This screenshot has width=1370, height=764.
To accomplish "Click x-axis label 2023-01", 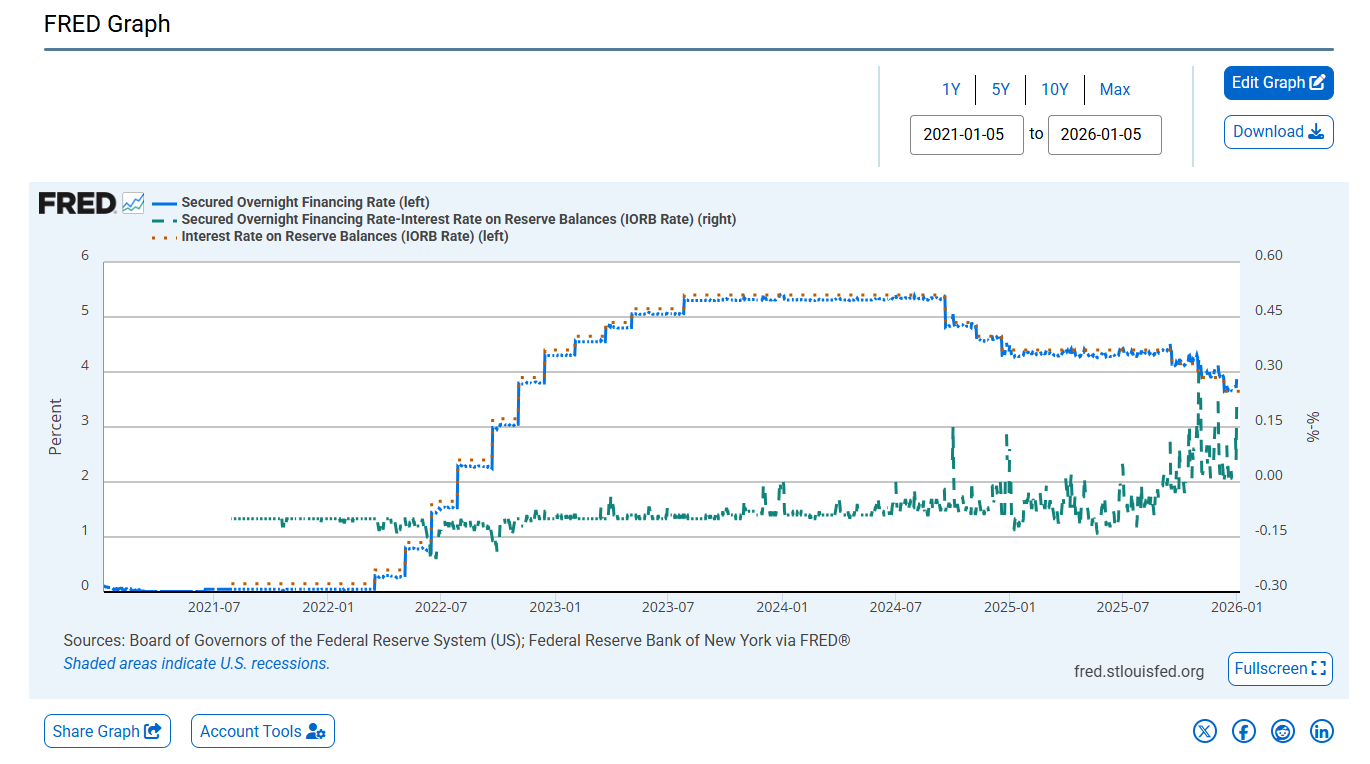I will (x=555, y=607).
